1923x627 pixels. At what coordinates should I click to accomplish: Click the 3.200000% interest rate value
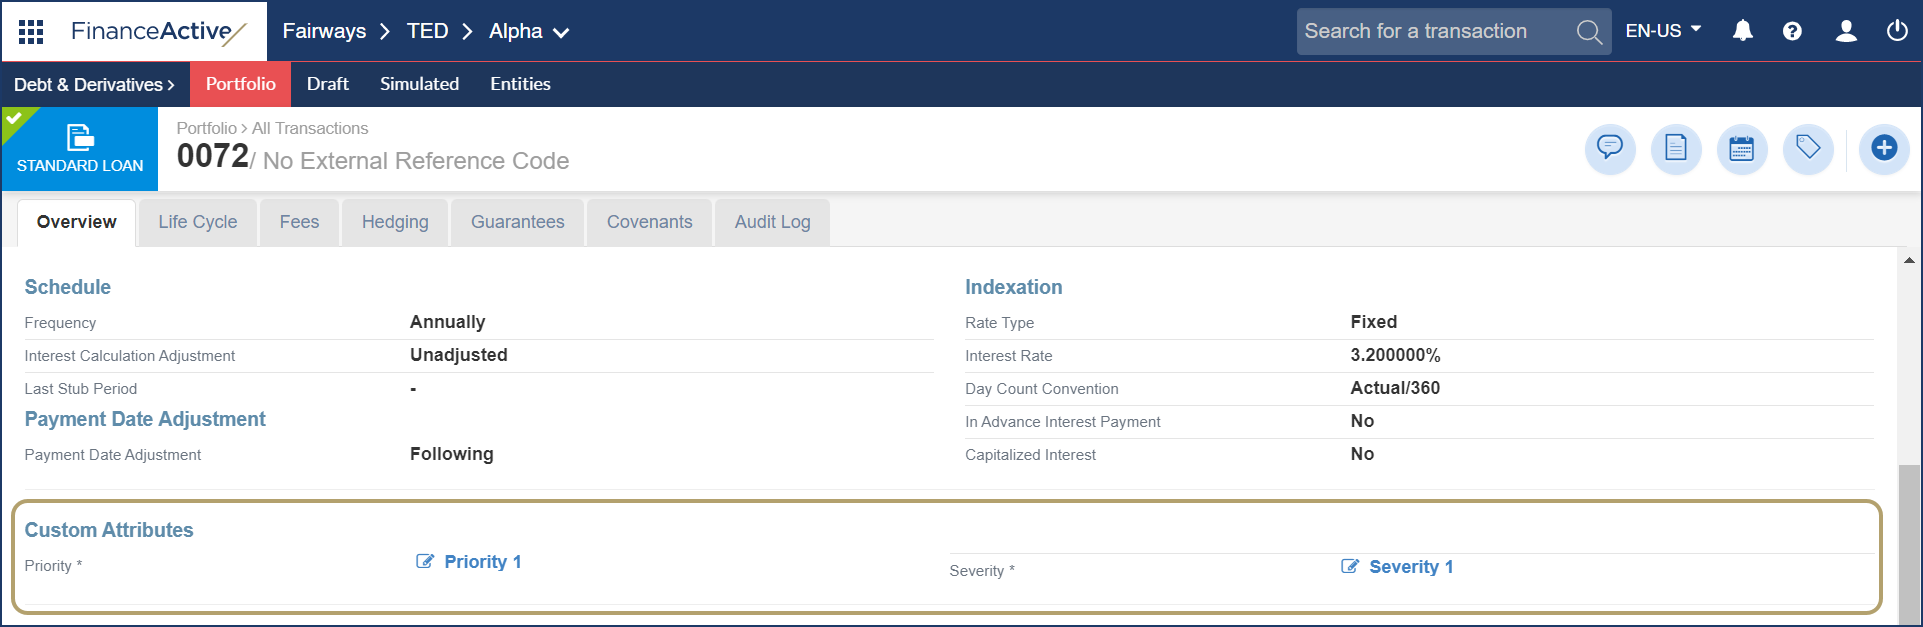pos(1395,355)
